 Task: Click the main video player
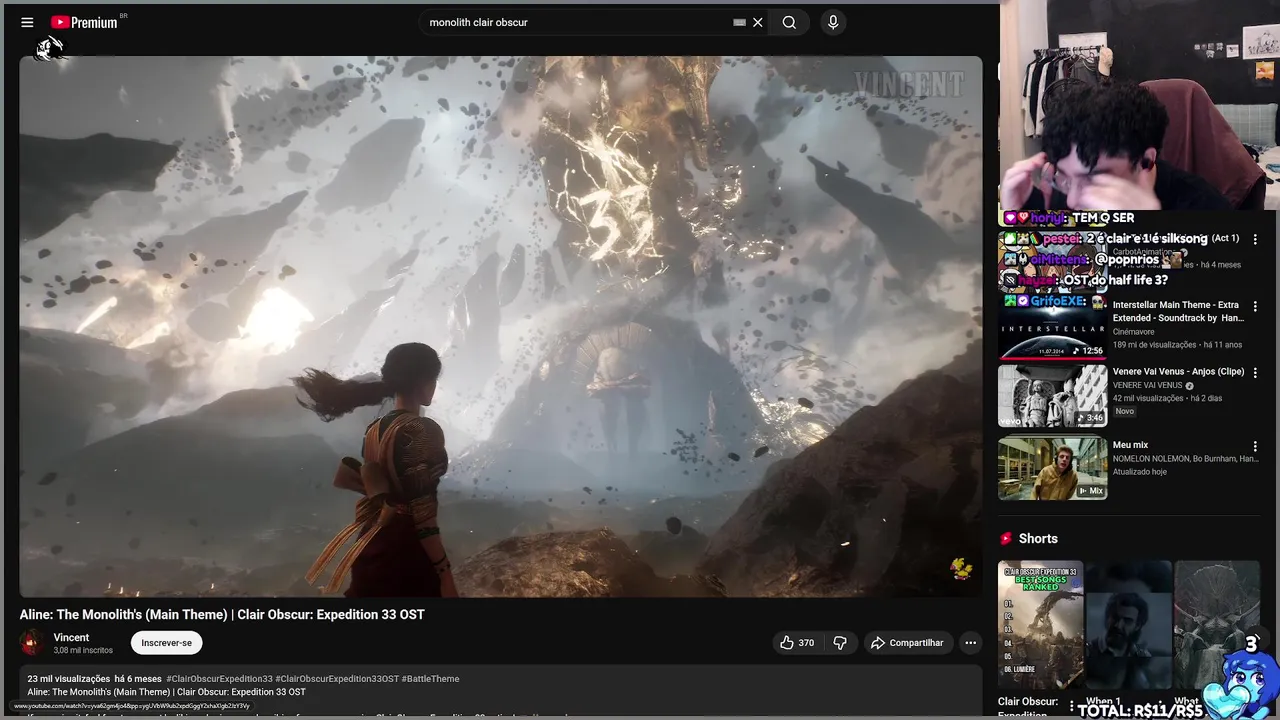coord(501,326)
